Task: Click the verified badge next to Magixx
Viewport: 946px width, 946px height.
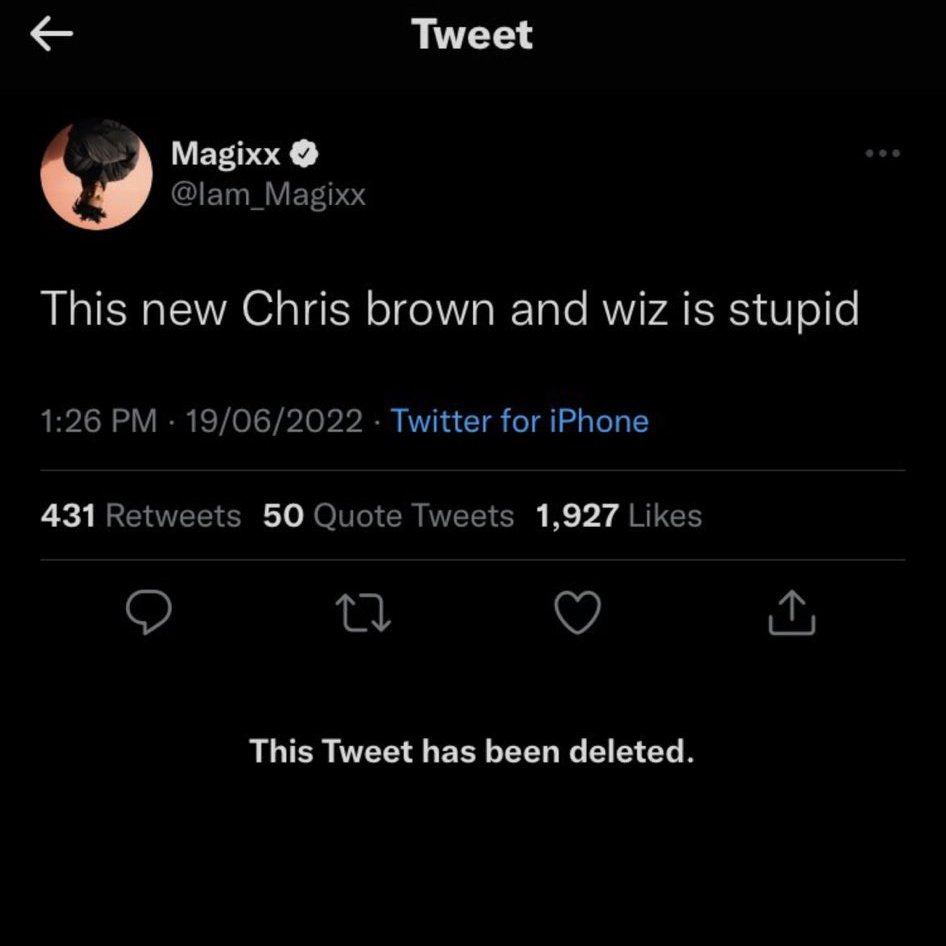Action: click(306, 153)
